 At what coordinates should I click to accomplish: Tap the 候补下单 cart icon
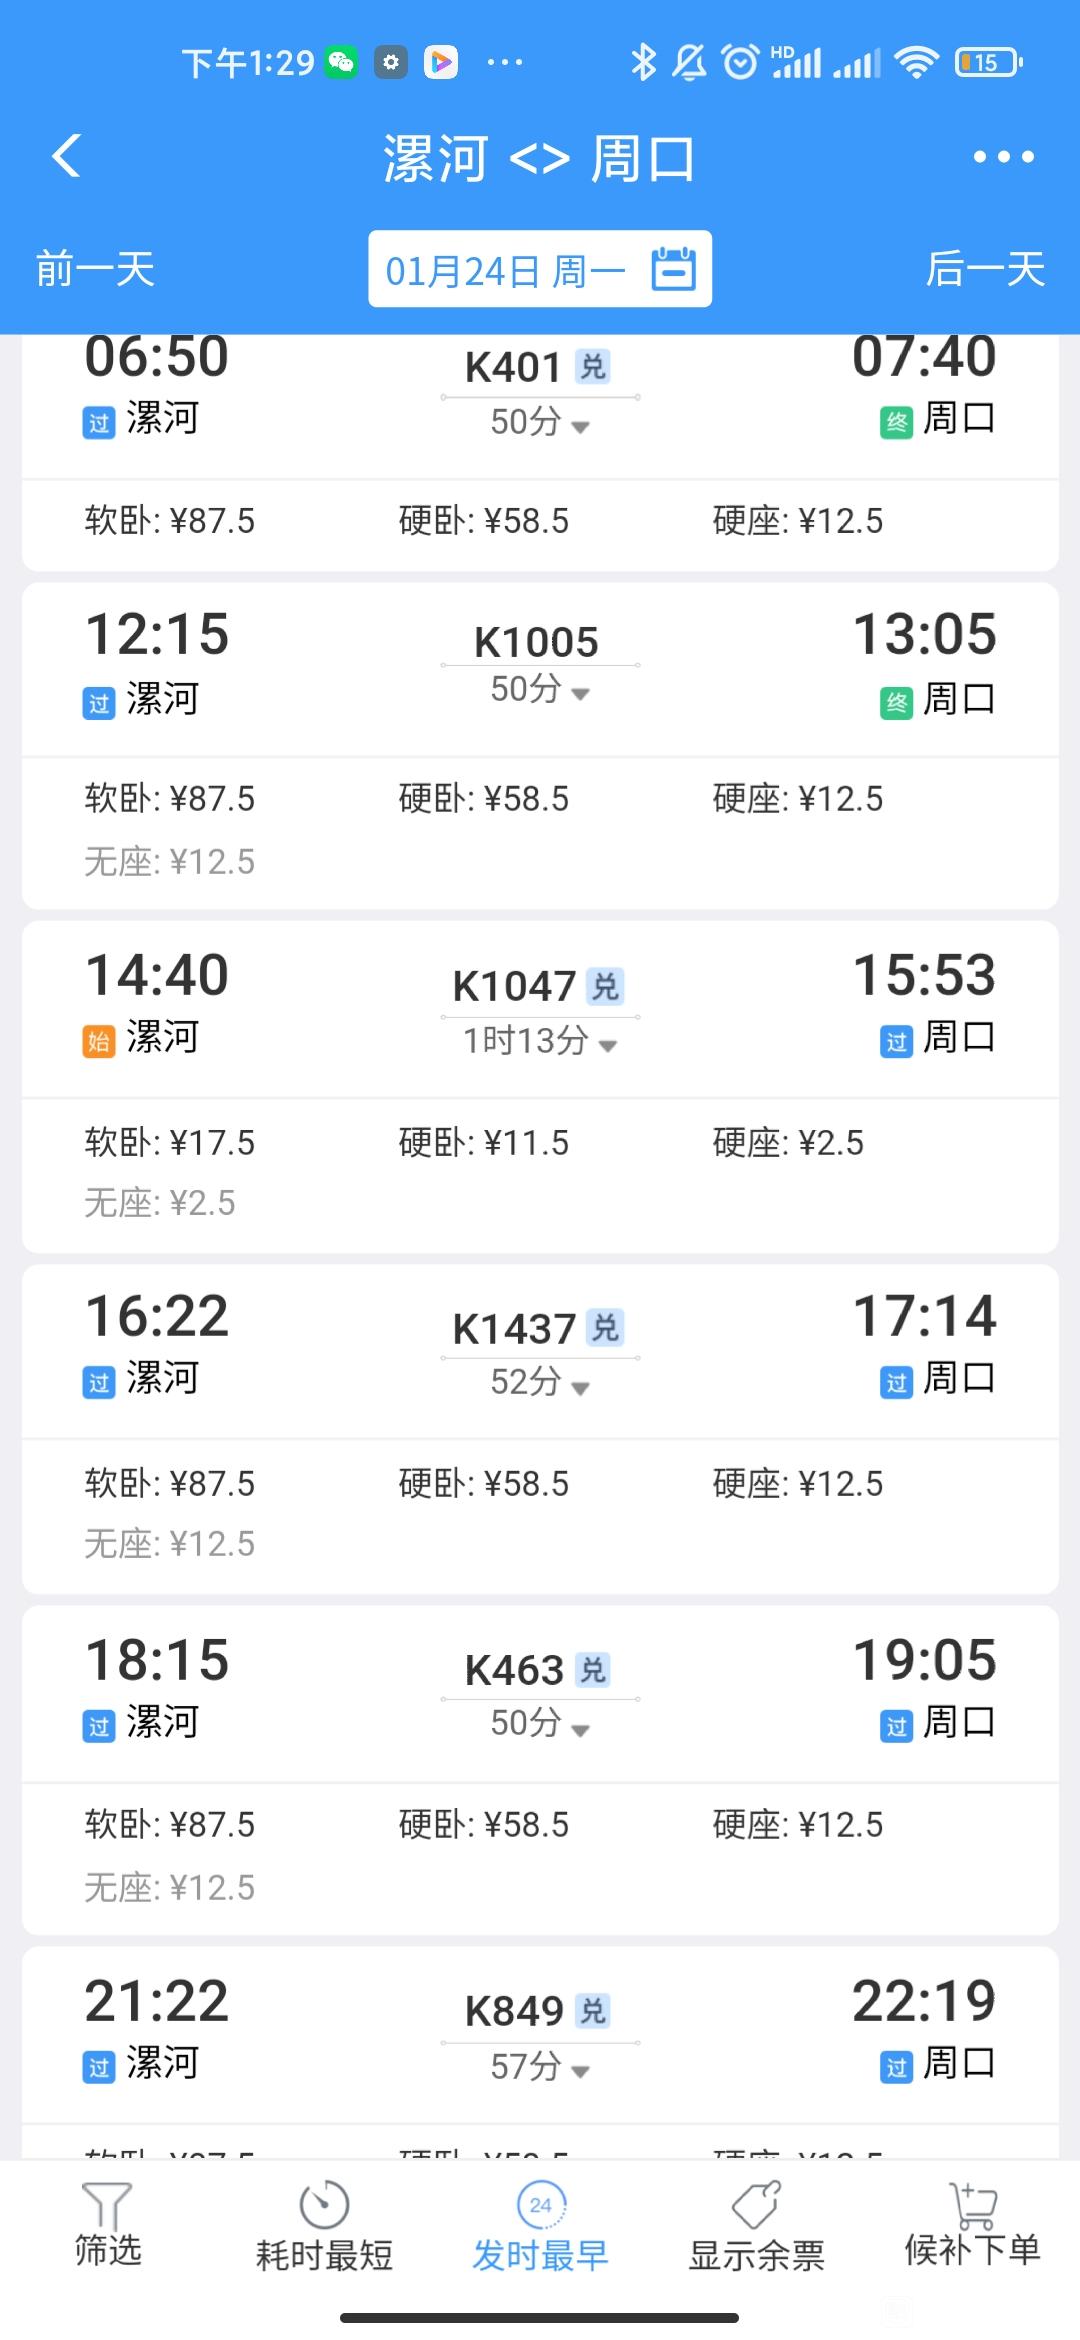972,2205
